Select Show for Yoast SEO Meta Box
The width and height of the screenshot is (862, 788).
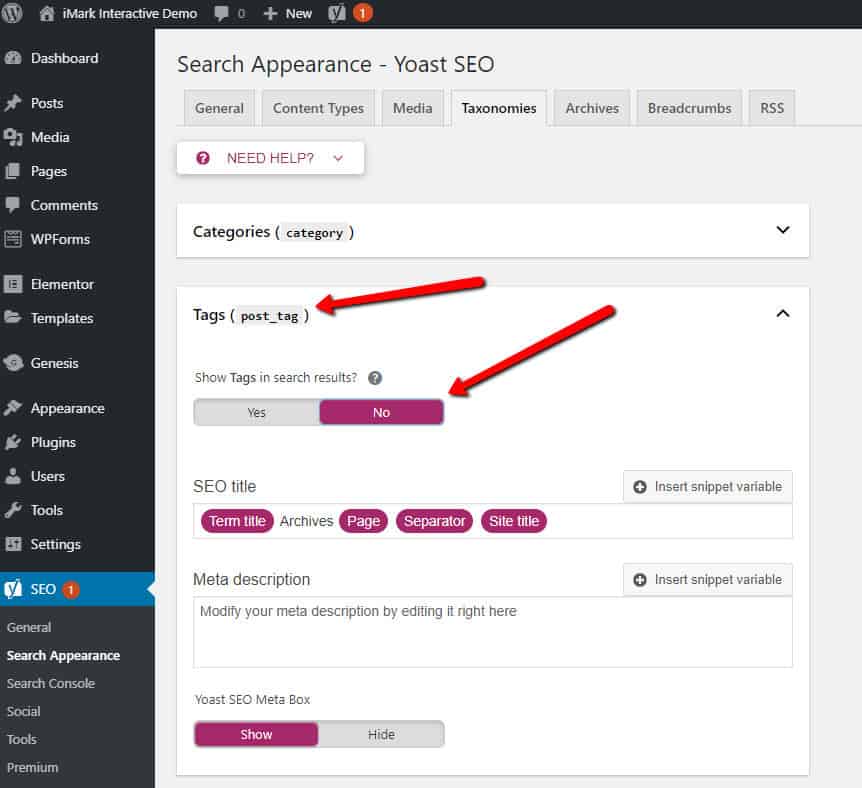coord(256,734)
